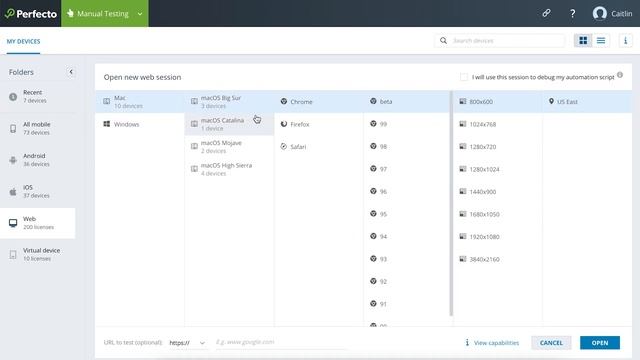Select Chrome version 91

pyautogui.click(x=406, y=304)
